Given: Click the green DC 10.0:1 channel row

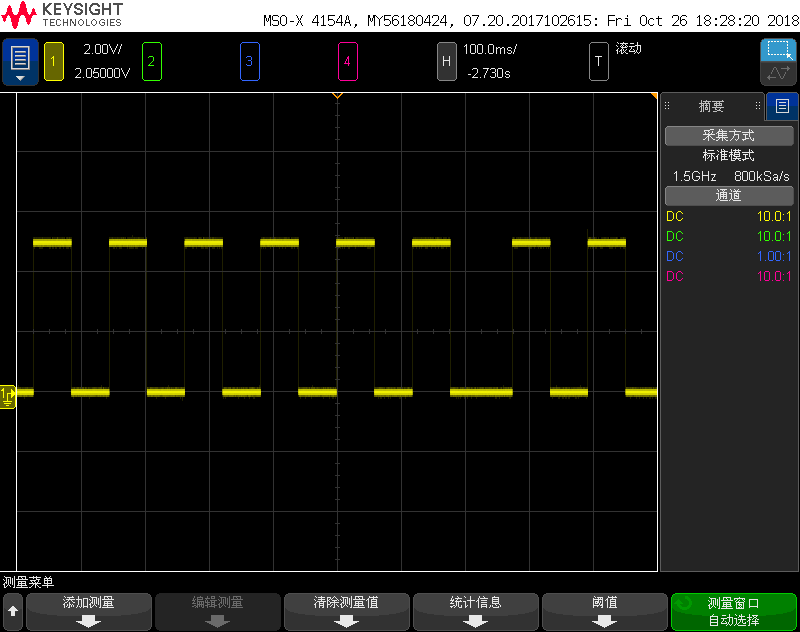Looking at the screenshot, I should tap(729, 236).
